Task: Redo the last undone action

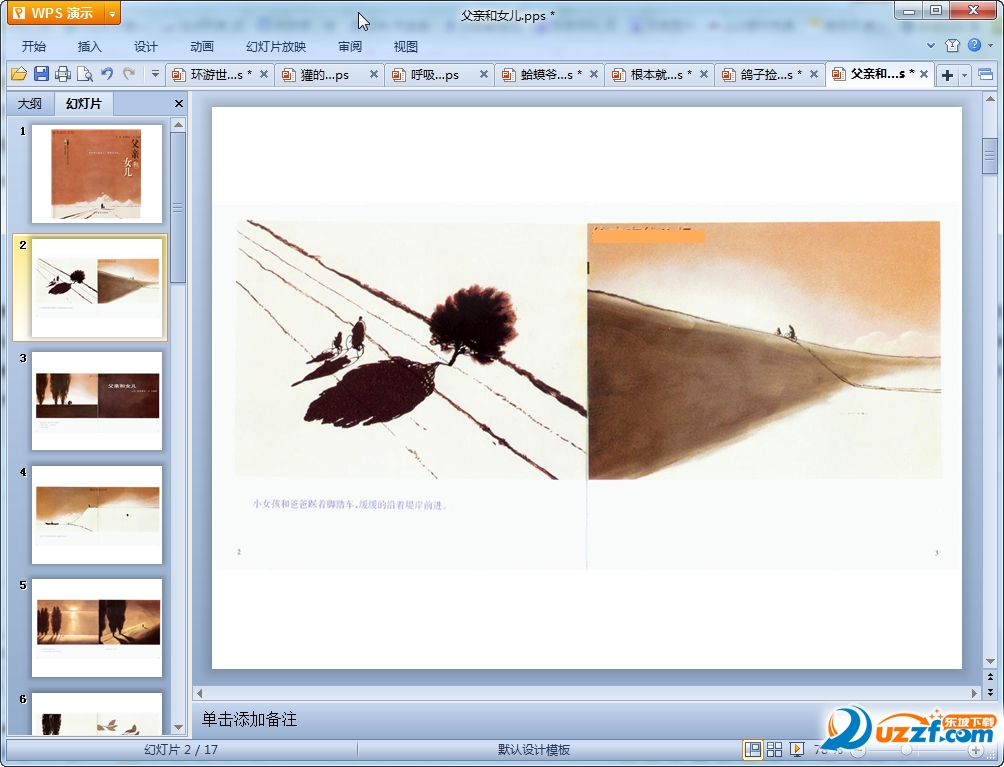Action: click(129, 74)
